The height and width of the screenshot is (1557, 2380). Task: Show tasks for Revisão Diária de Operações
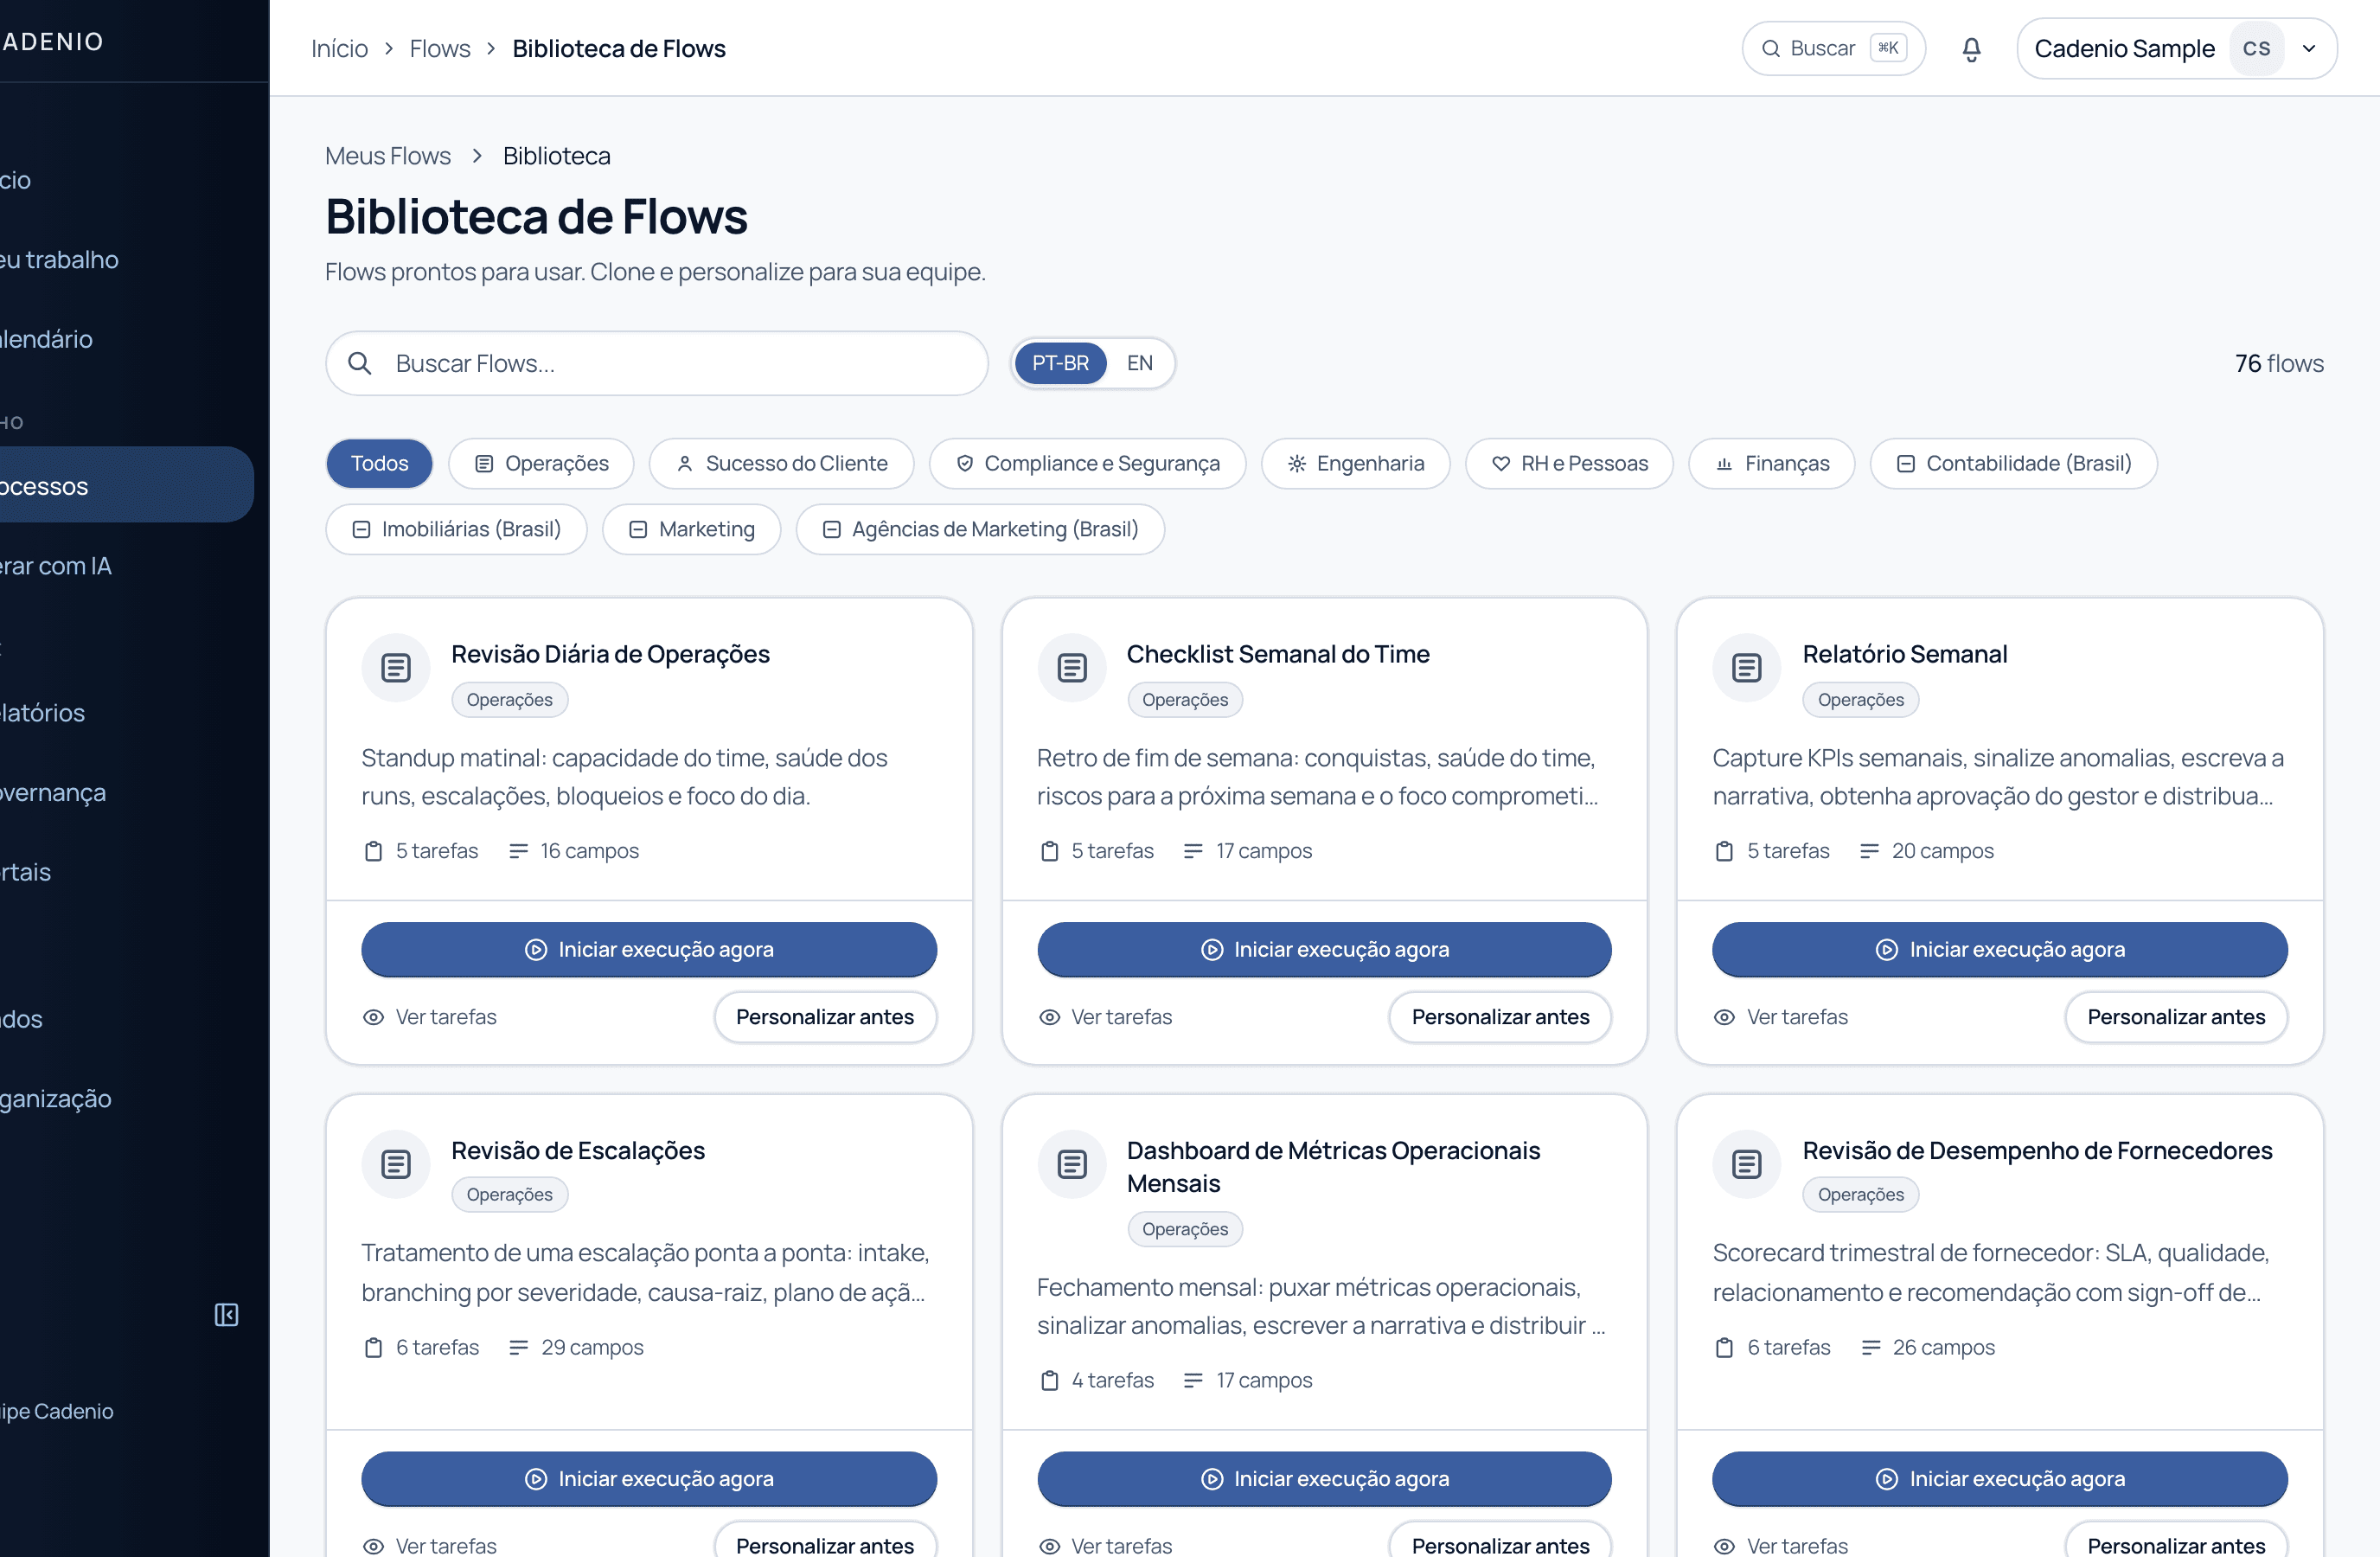pyautogui.click(x=429, y=1017)
